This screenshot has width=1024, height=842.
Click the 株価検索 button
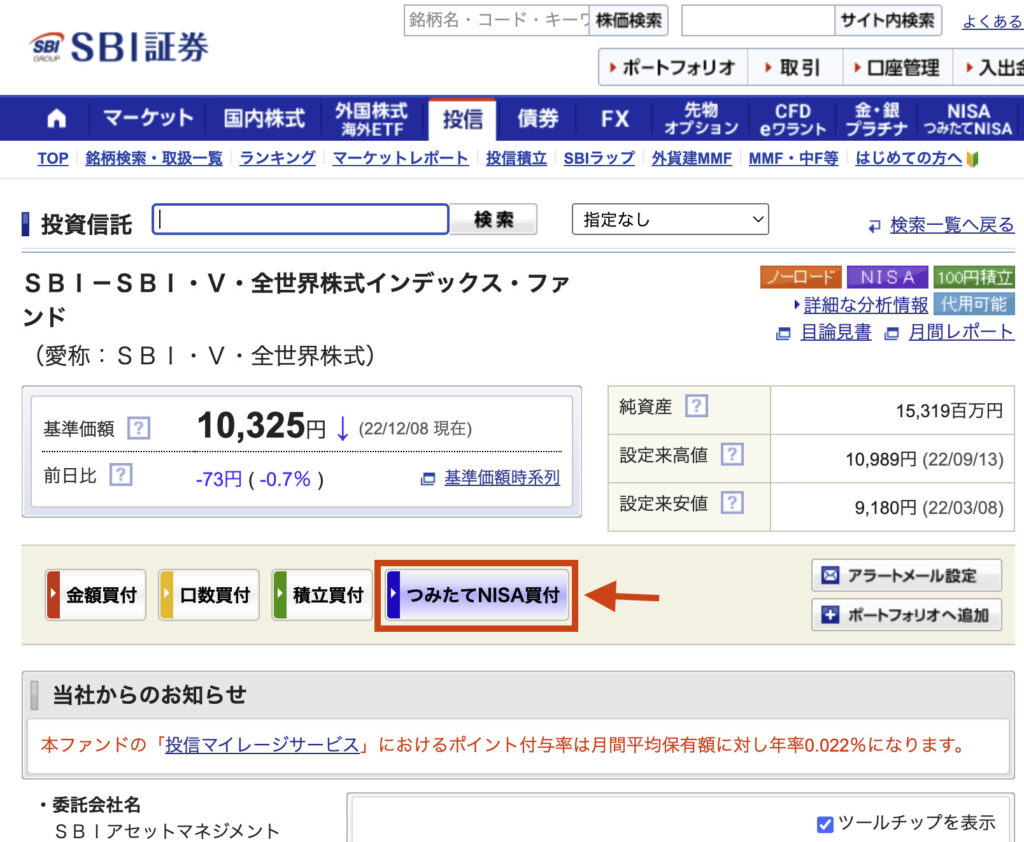[628, 21]
